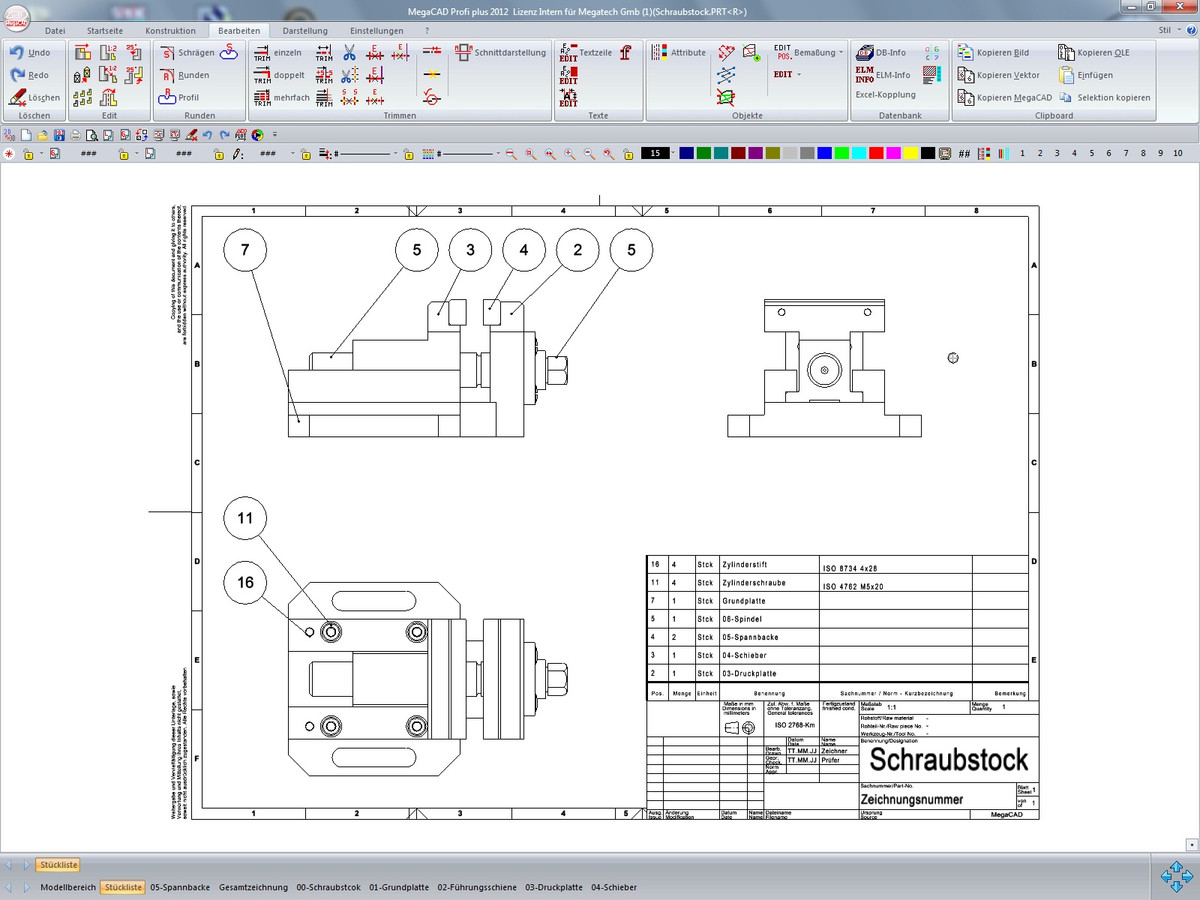Screen dimensions: 1200x900
Task: Click the red 'f' font icon in Texte group
Action: pyautogui.click(x=626, y=52)
